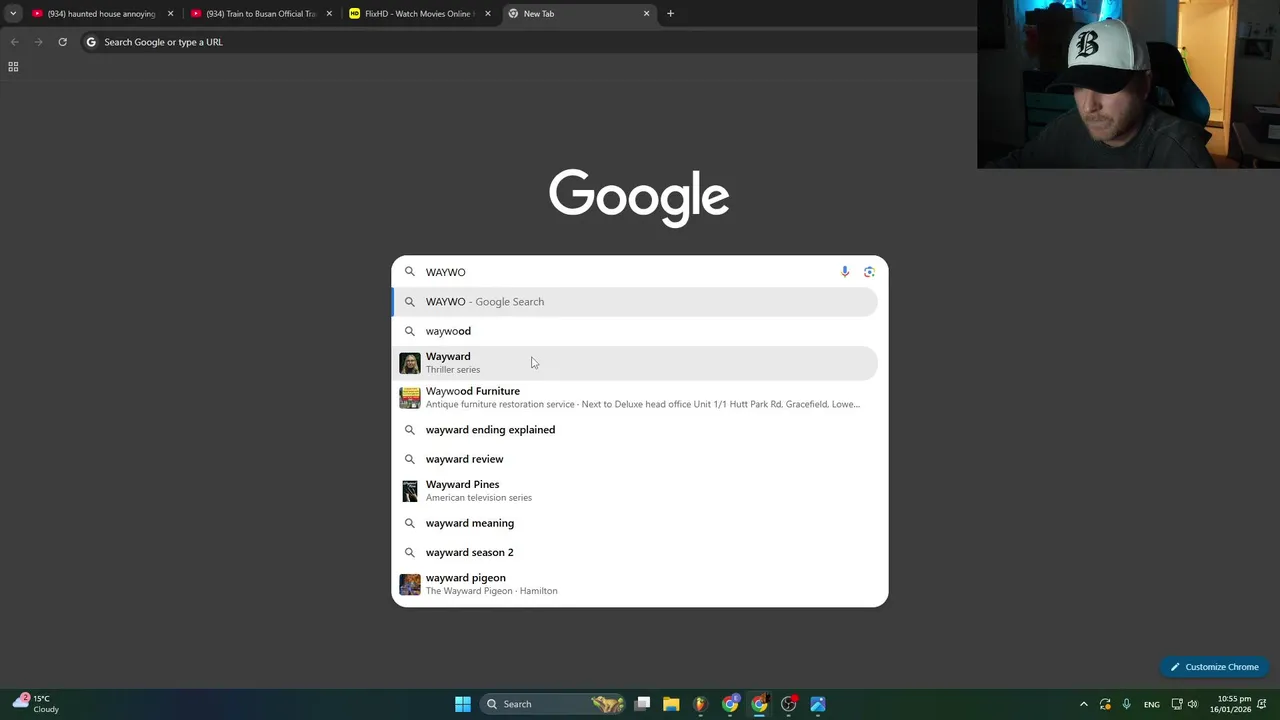This screenshot has width=1280, height=720.
Task: Open the Photos app taskbar icon
Action: pyautogui.click(x=818, y=704)
